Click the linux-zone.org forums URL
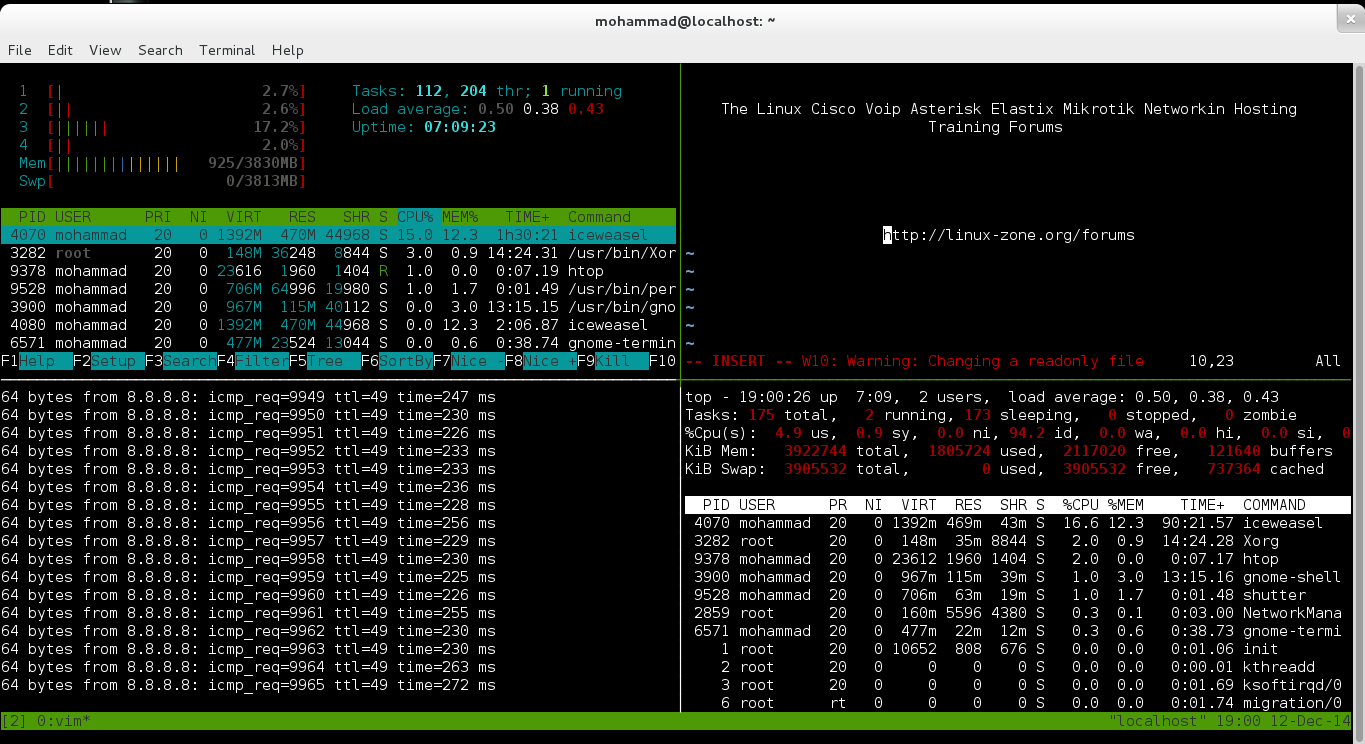1365x744 pixels. click(1009, 235)
